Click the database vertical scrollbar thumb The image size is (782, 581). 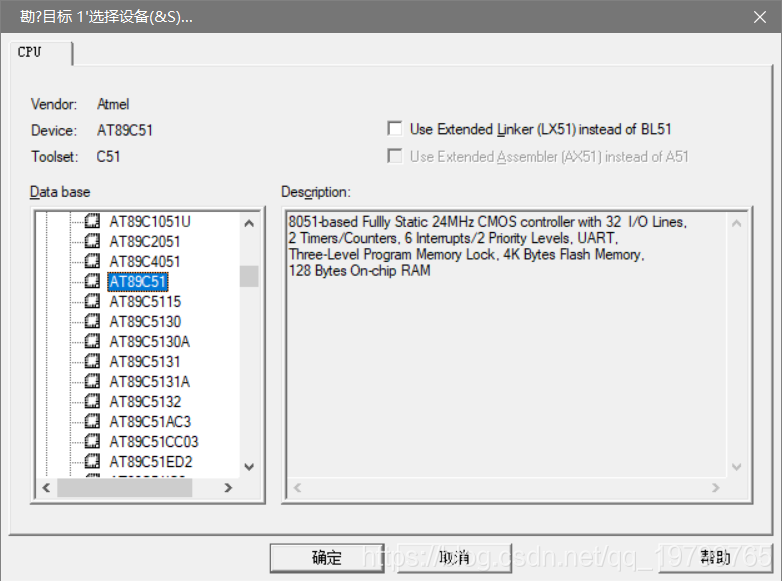[x=249, y=276]
